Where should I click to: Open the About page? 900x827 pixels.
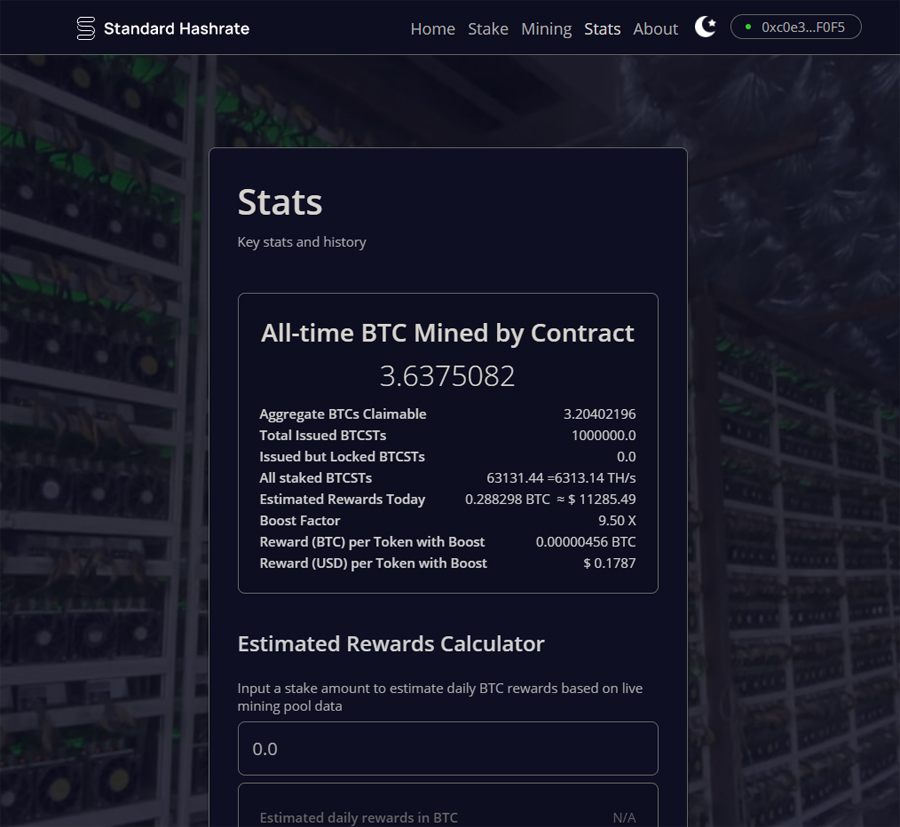point(655,29)
